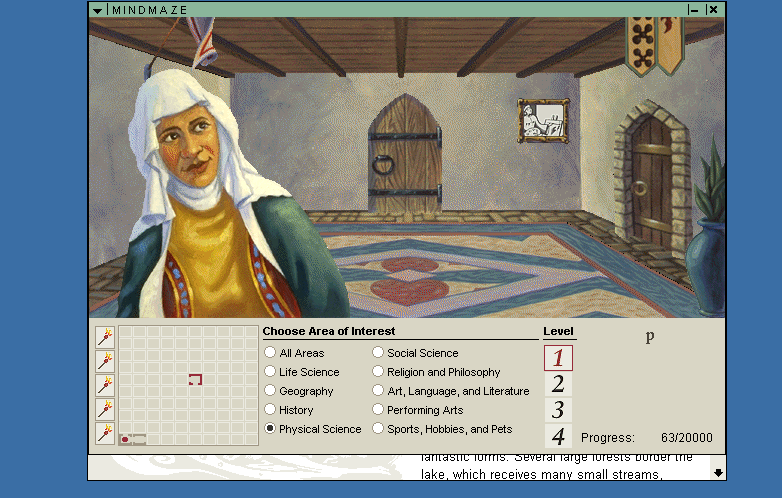Click the red dot at map's bottom-left
Screen dimensions: 782x498
(x=125, y=439)
